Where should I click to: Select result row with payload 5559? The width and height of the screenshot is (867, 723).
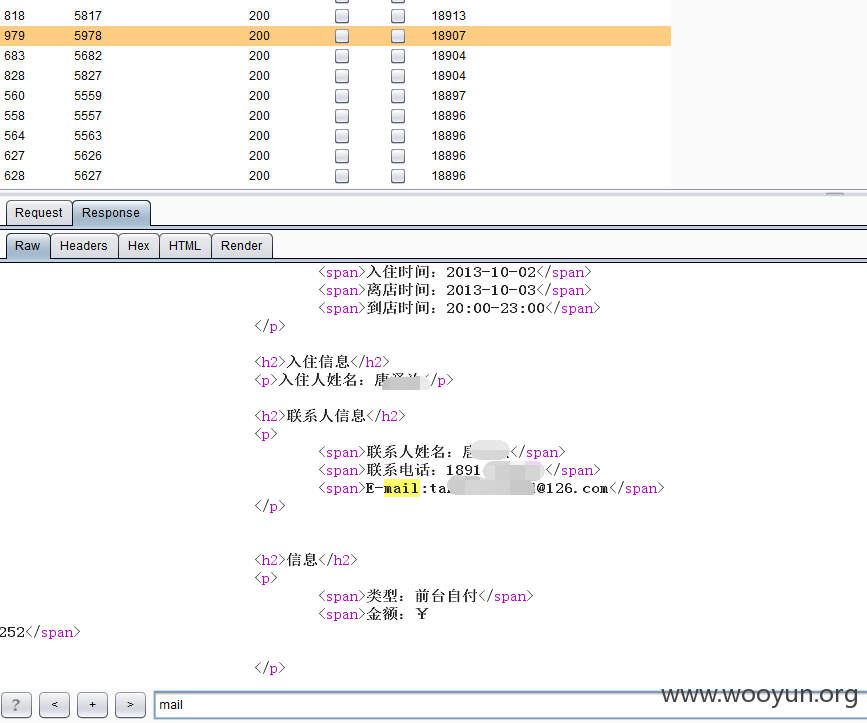[x=336, y=96]
